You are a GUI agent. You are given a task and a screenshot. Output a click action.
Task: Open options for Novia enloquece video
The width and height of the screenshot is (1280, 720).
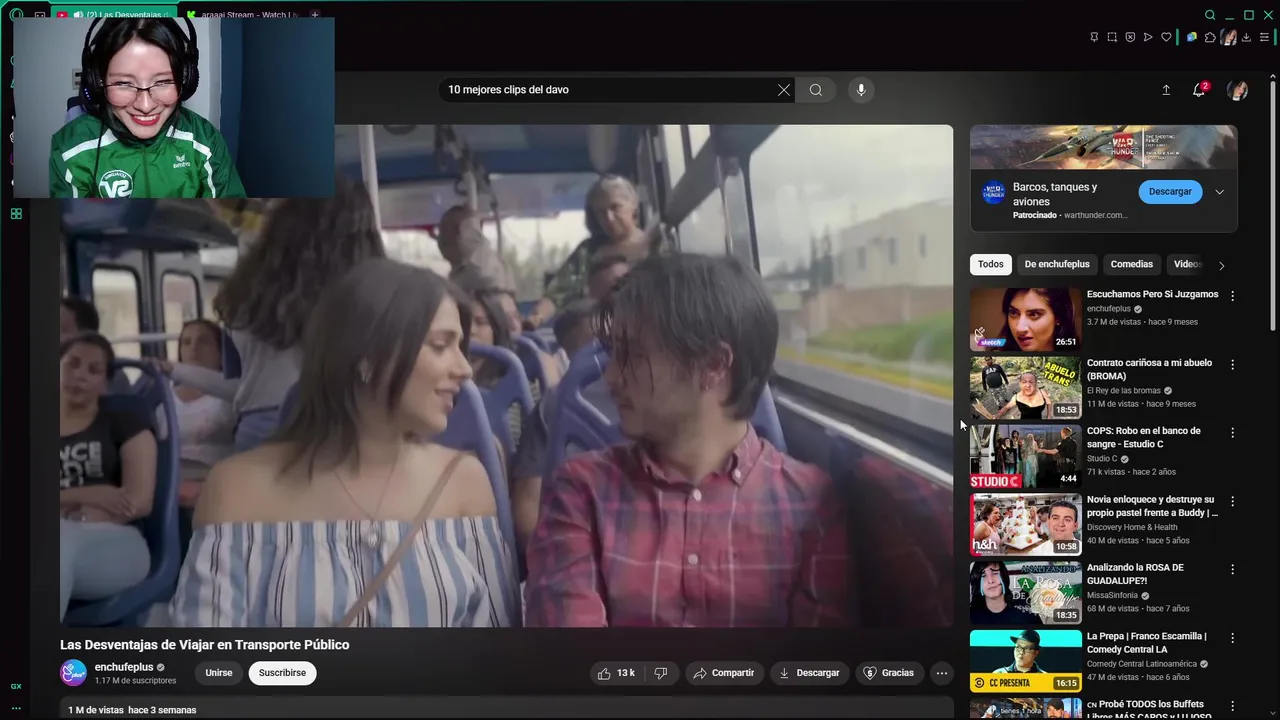tap(1232, 501)
